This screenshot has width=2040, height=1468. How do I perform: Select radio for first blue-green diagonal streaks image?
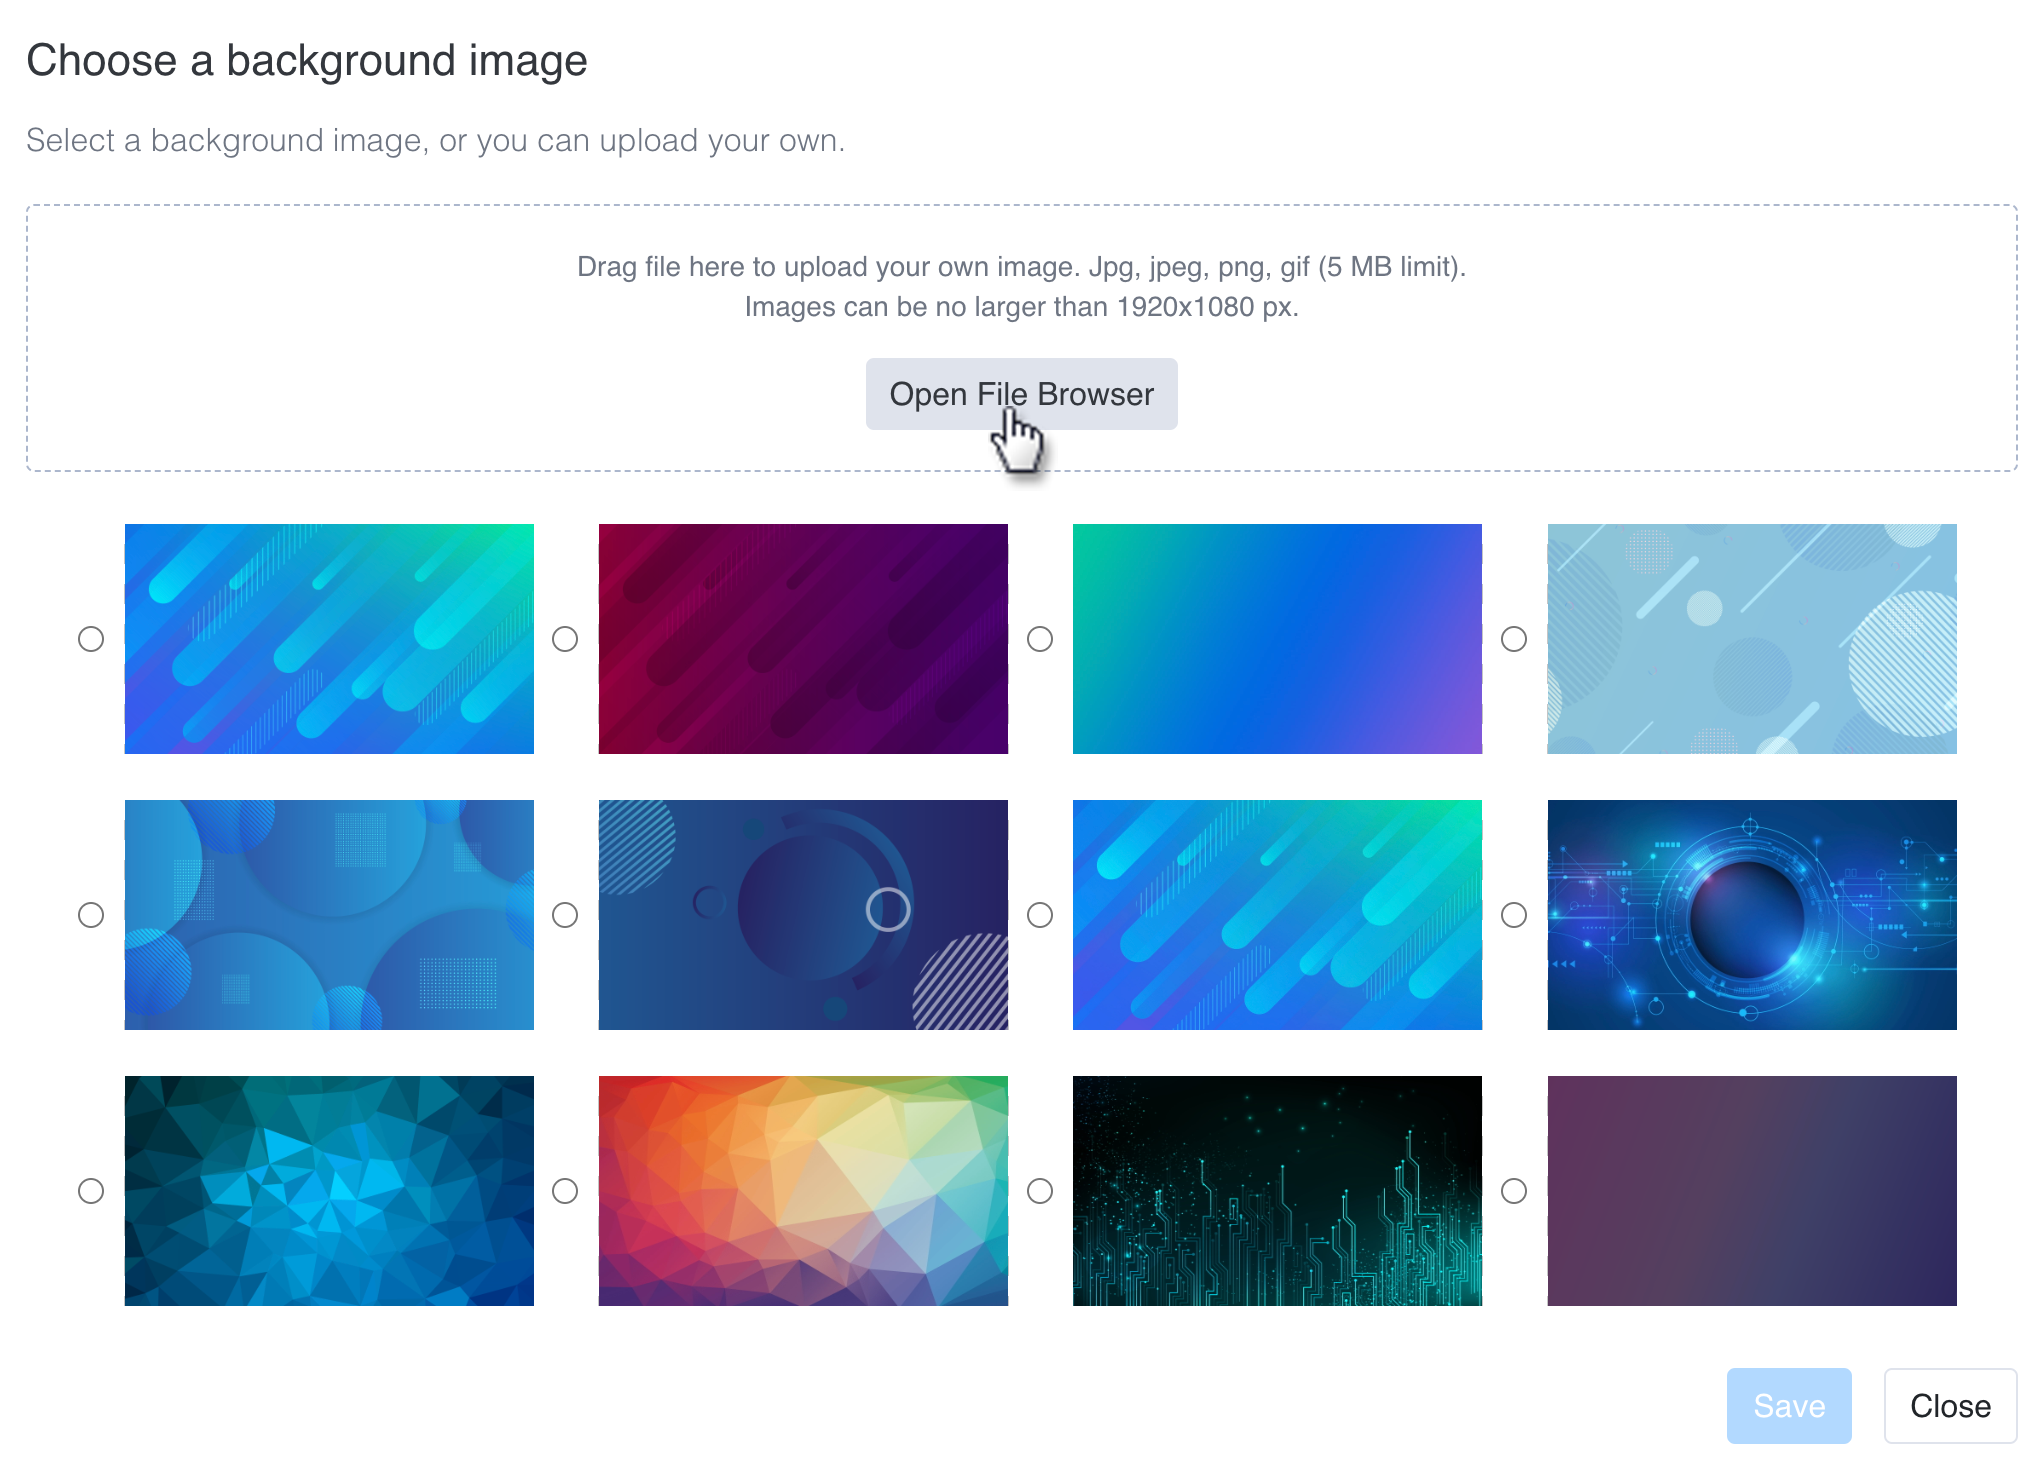(x=91, y=639)
